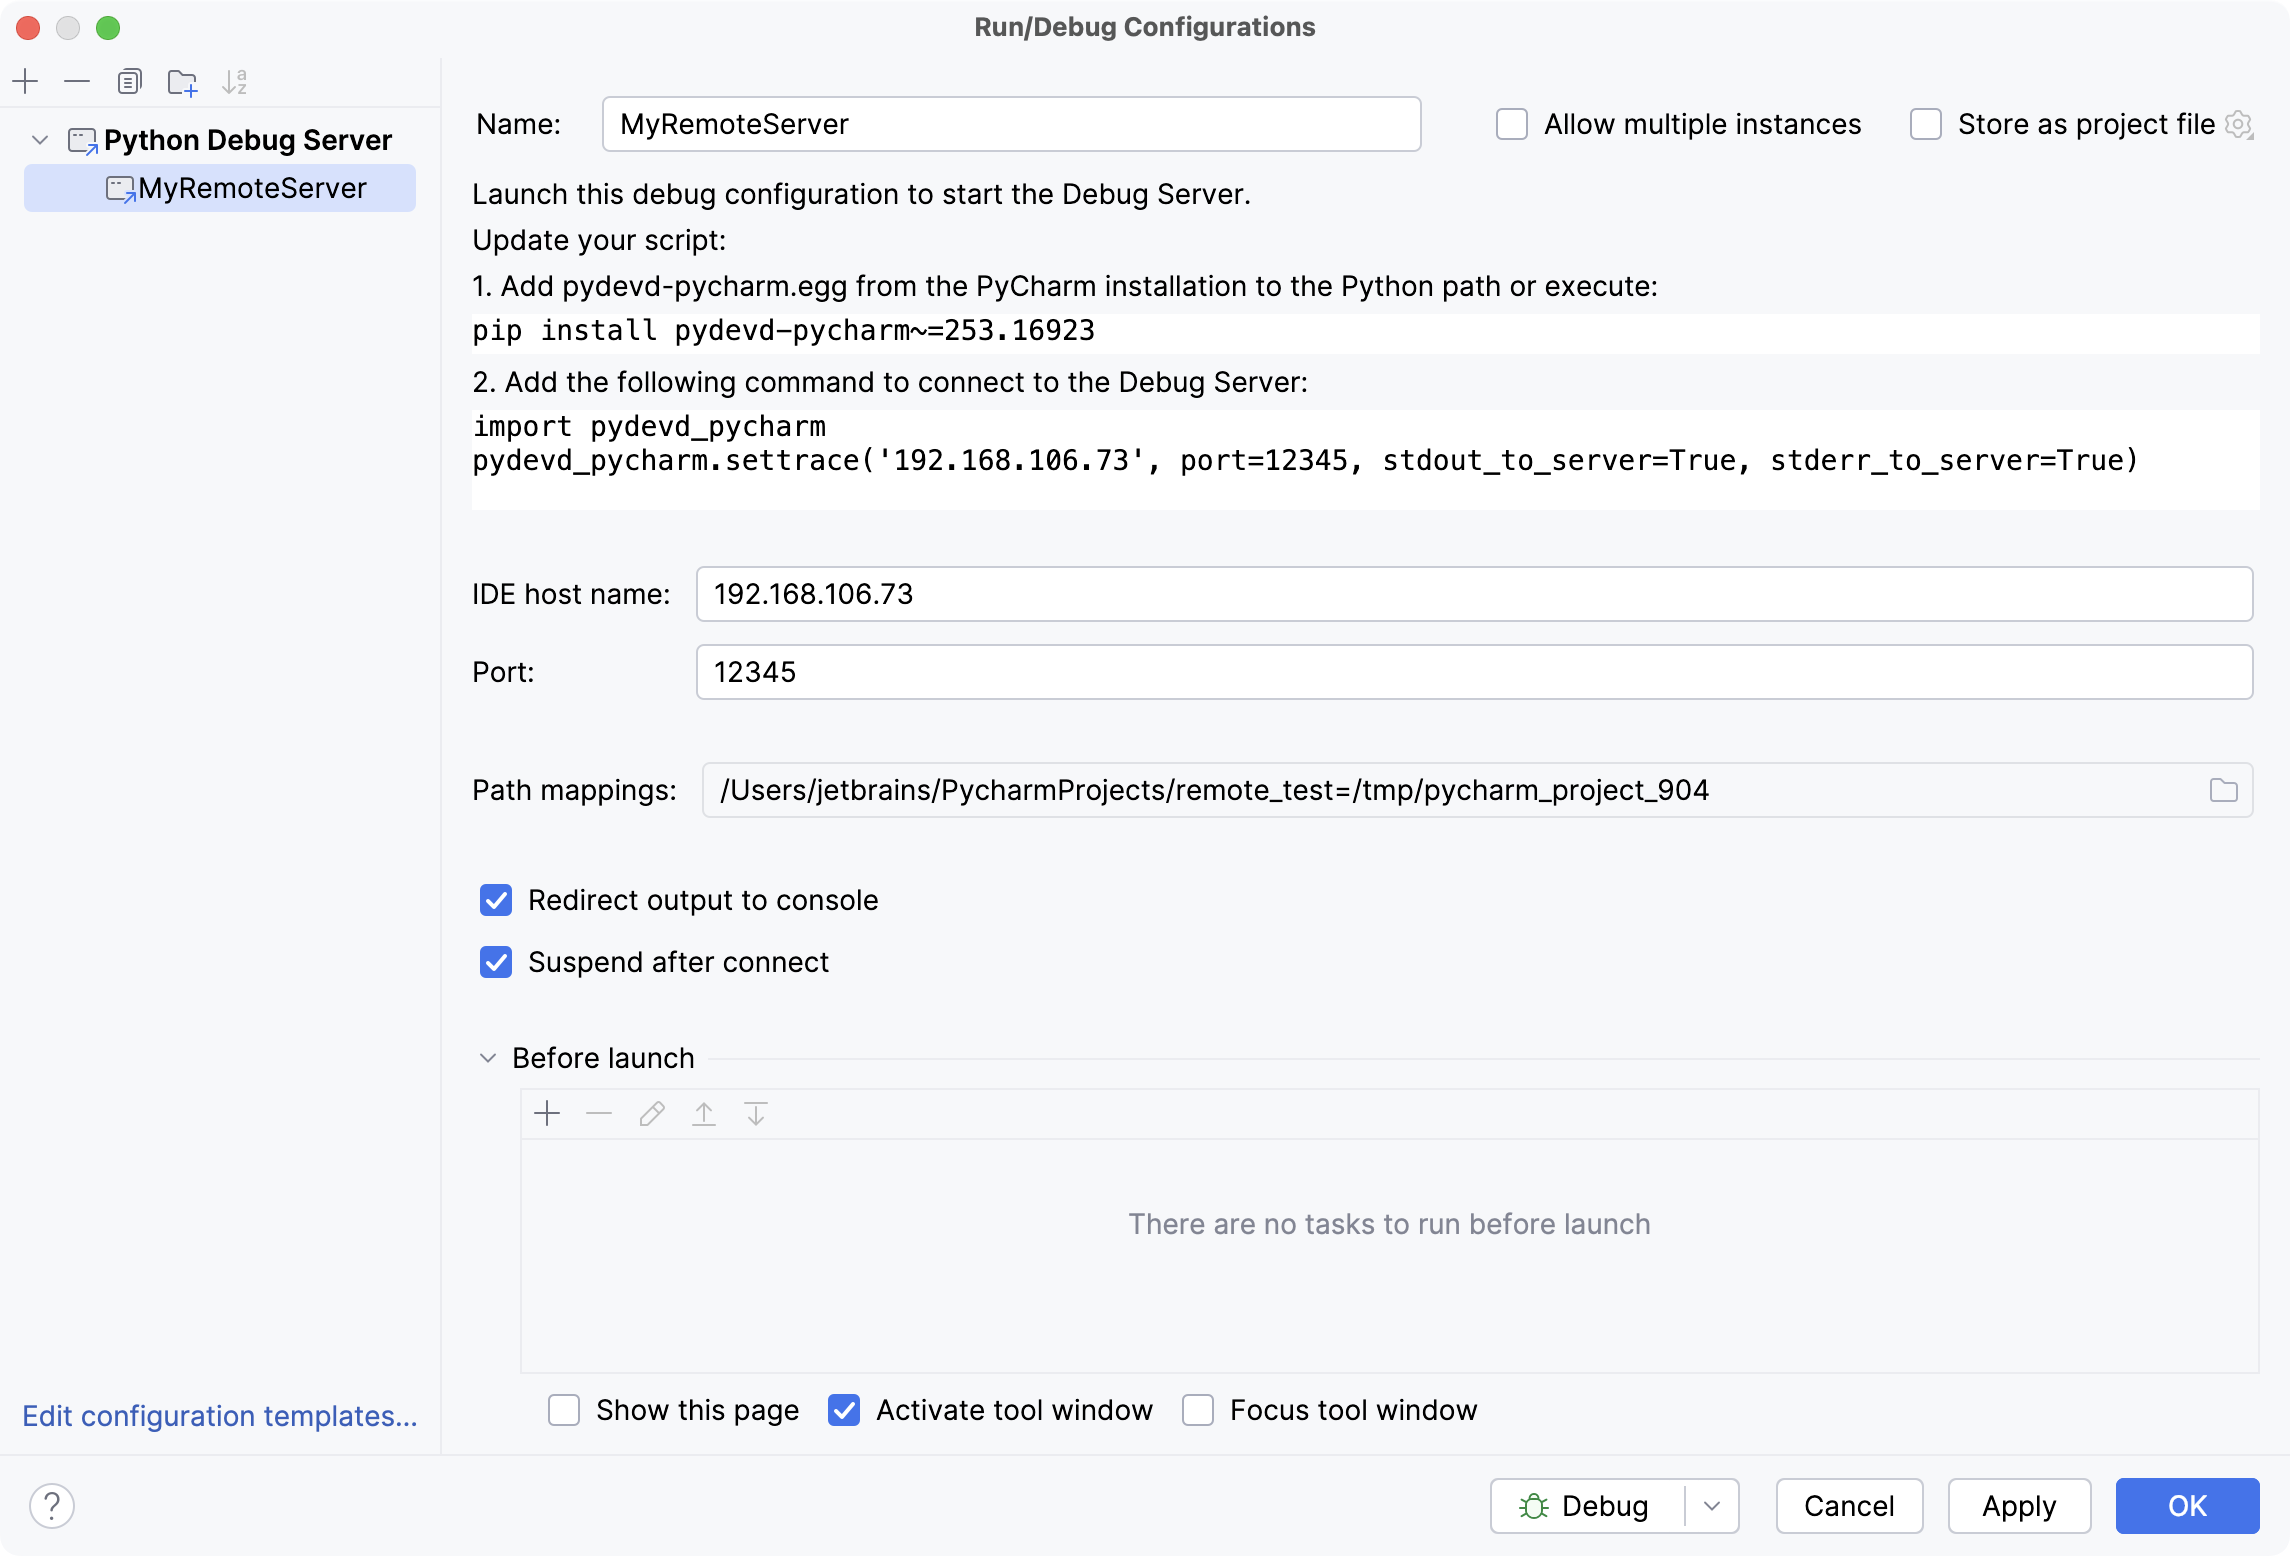Collapse the Before launch section

[x=488, y=1057]
